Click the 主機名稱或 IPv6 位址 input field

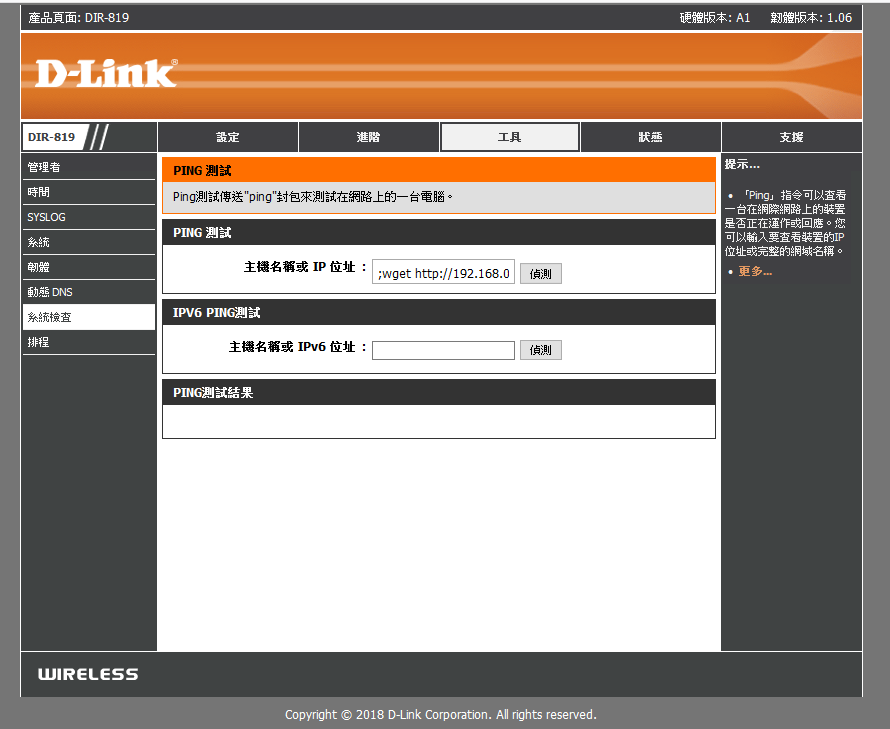point(443,350)
